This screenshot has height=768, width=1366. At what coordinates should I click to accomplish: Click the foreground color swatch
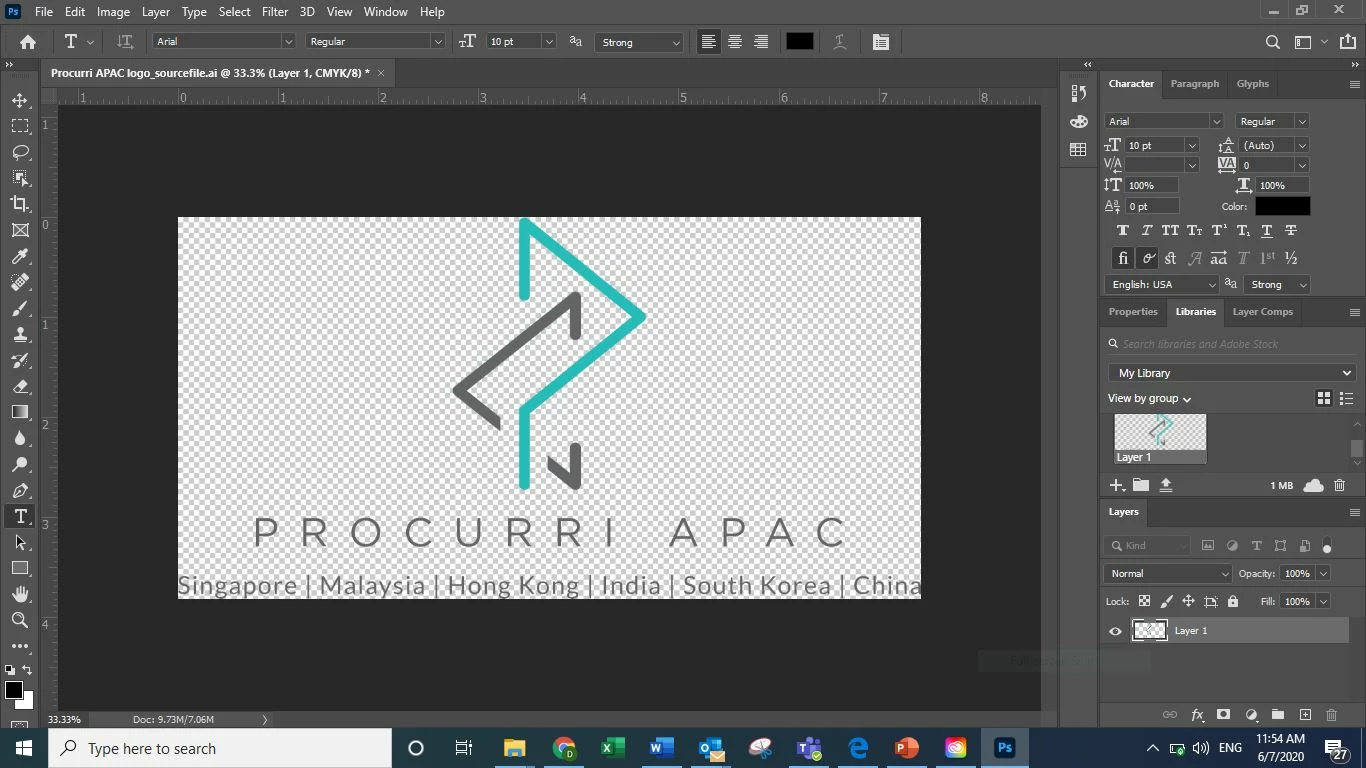14,691
